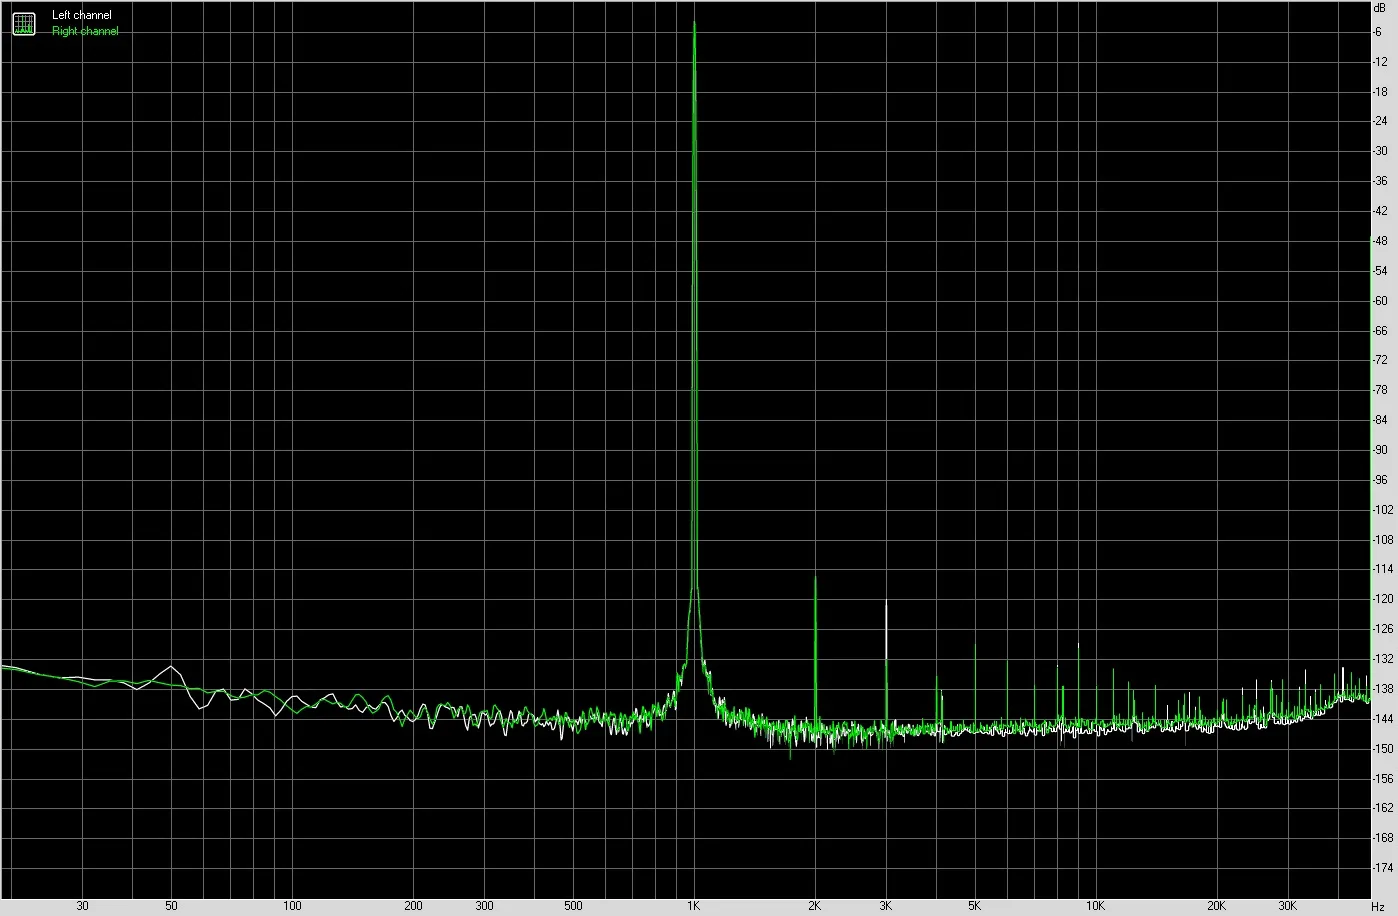Click the -60 dB scale value
Screen dimensions: 1398x916
click(1381, 301)
